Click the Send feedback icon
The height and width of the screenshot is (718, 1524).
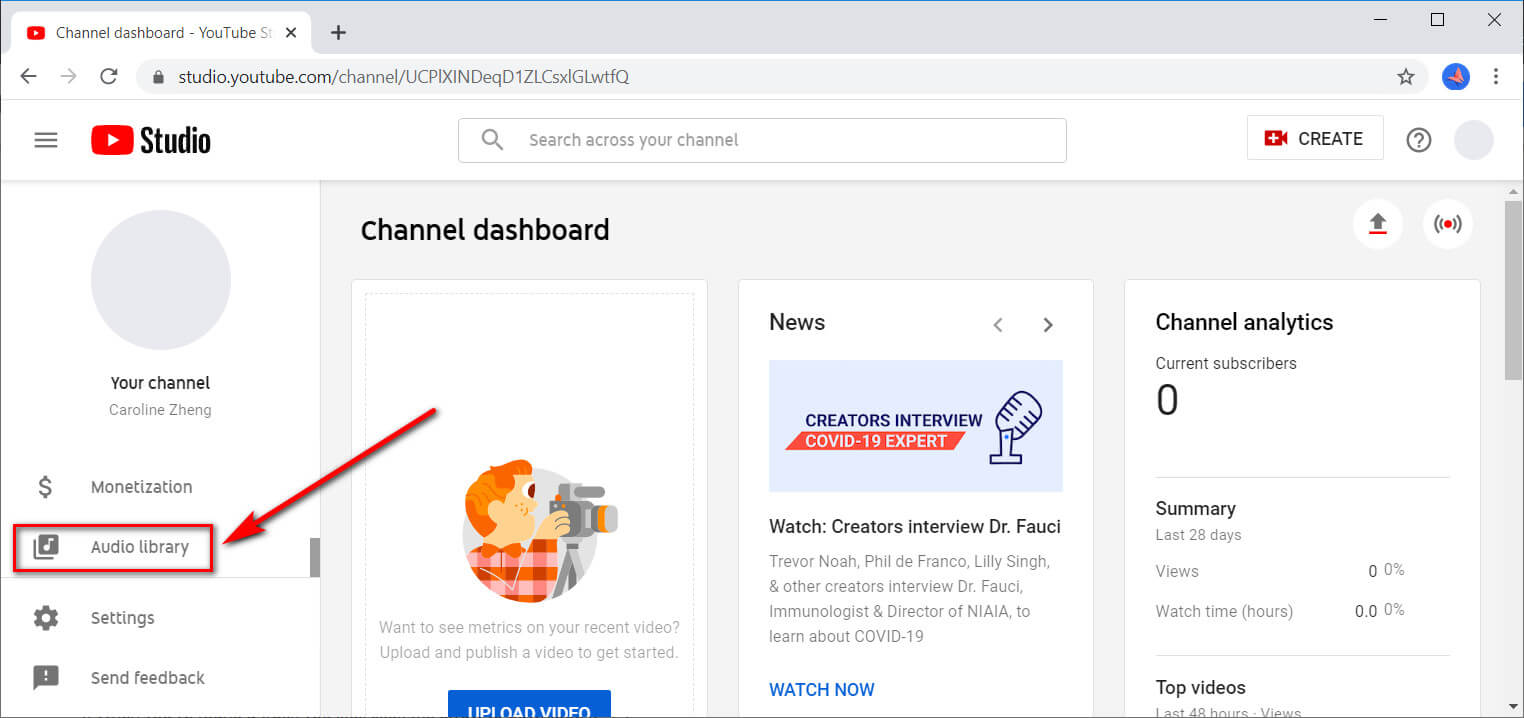(x=45, y=677)
